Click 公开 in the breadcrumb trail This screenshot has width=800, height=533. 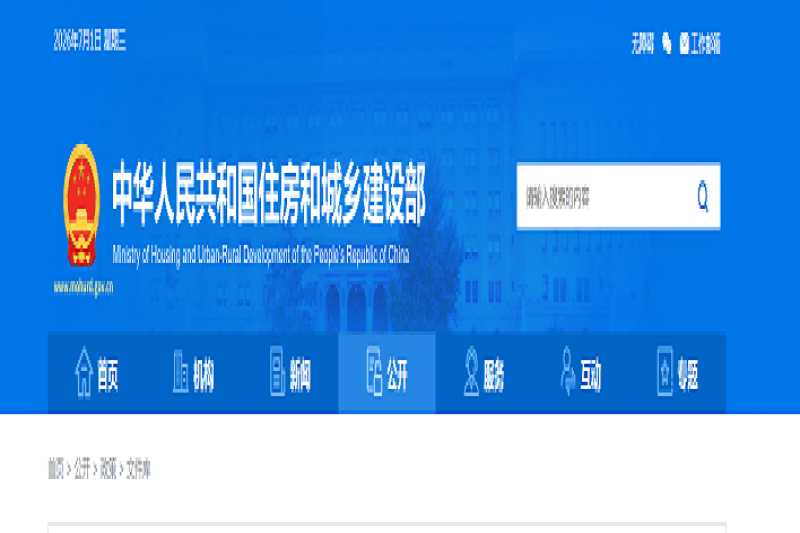82,468
